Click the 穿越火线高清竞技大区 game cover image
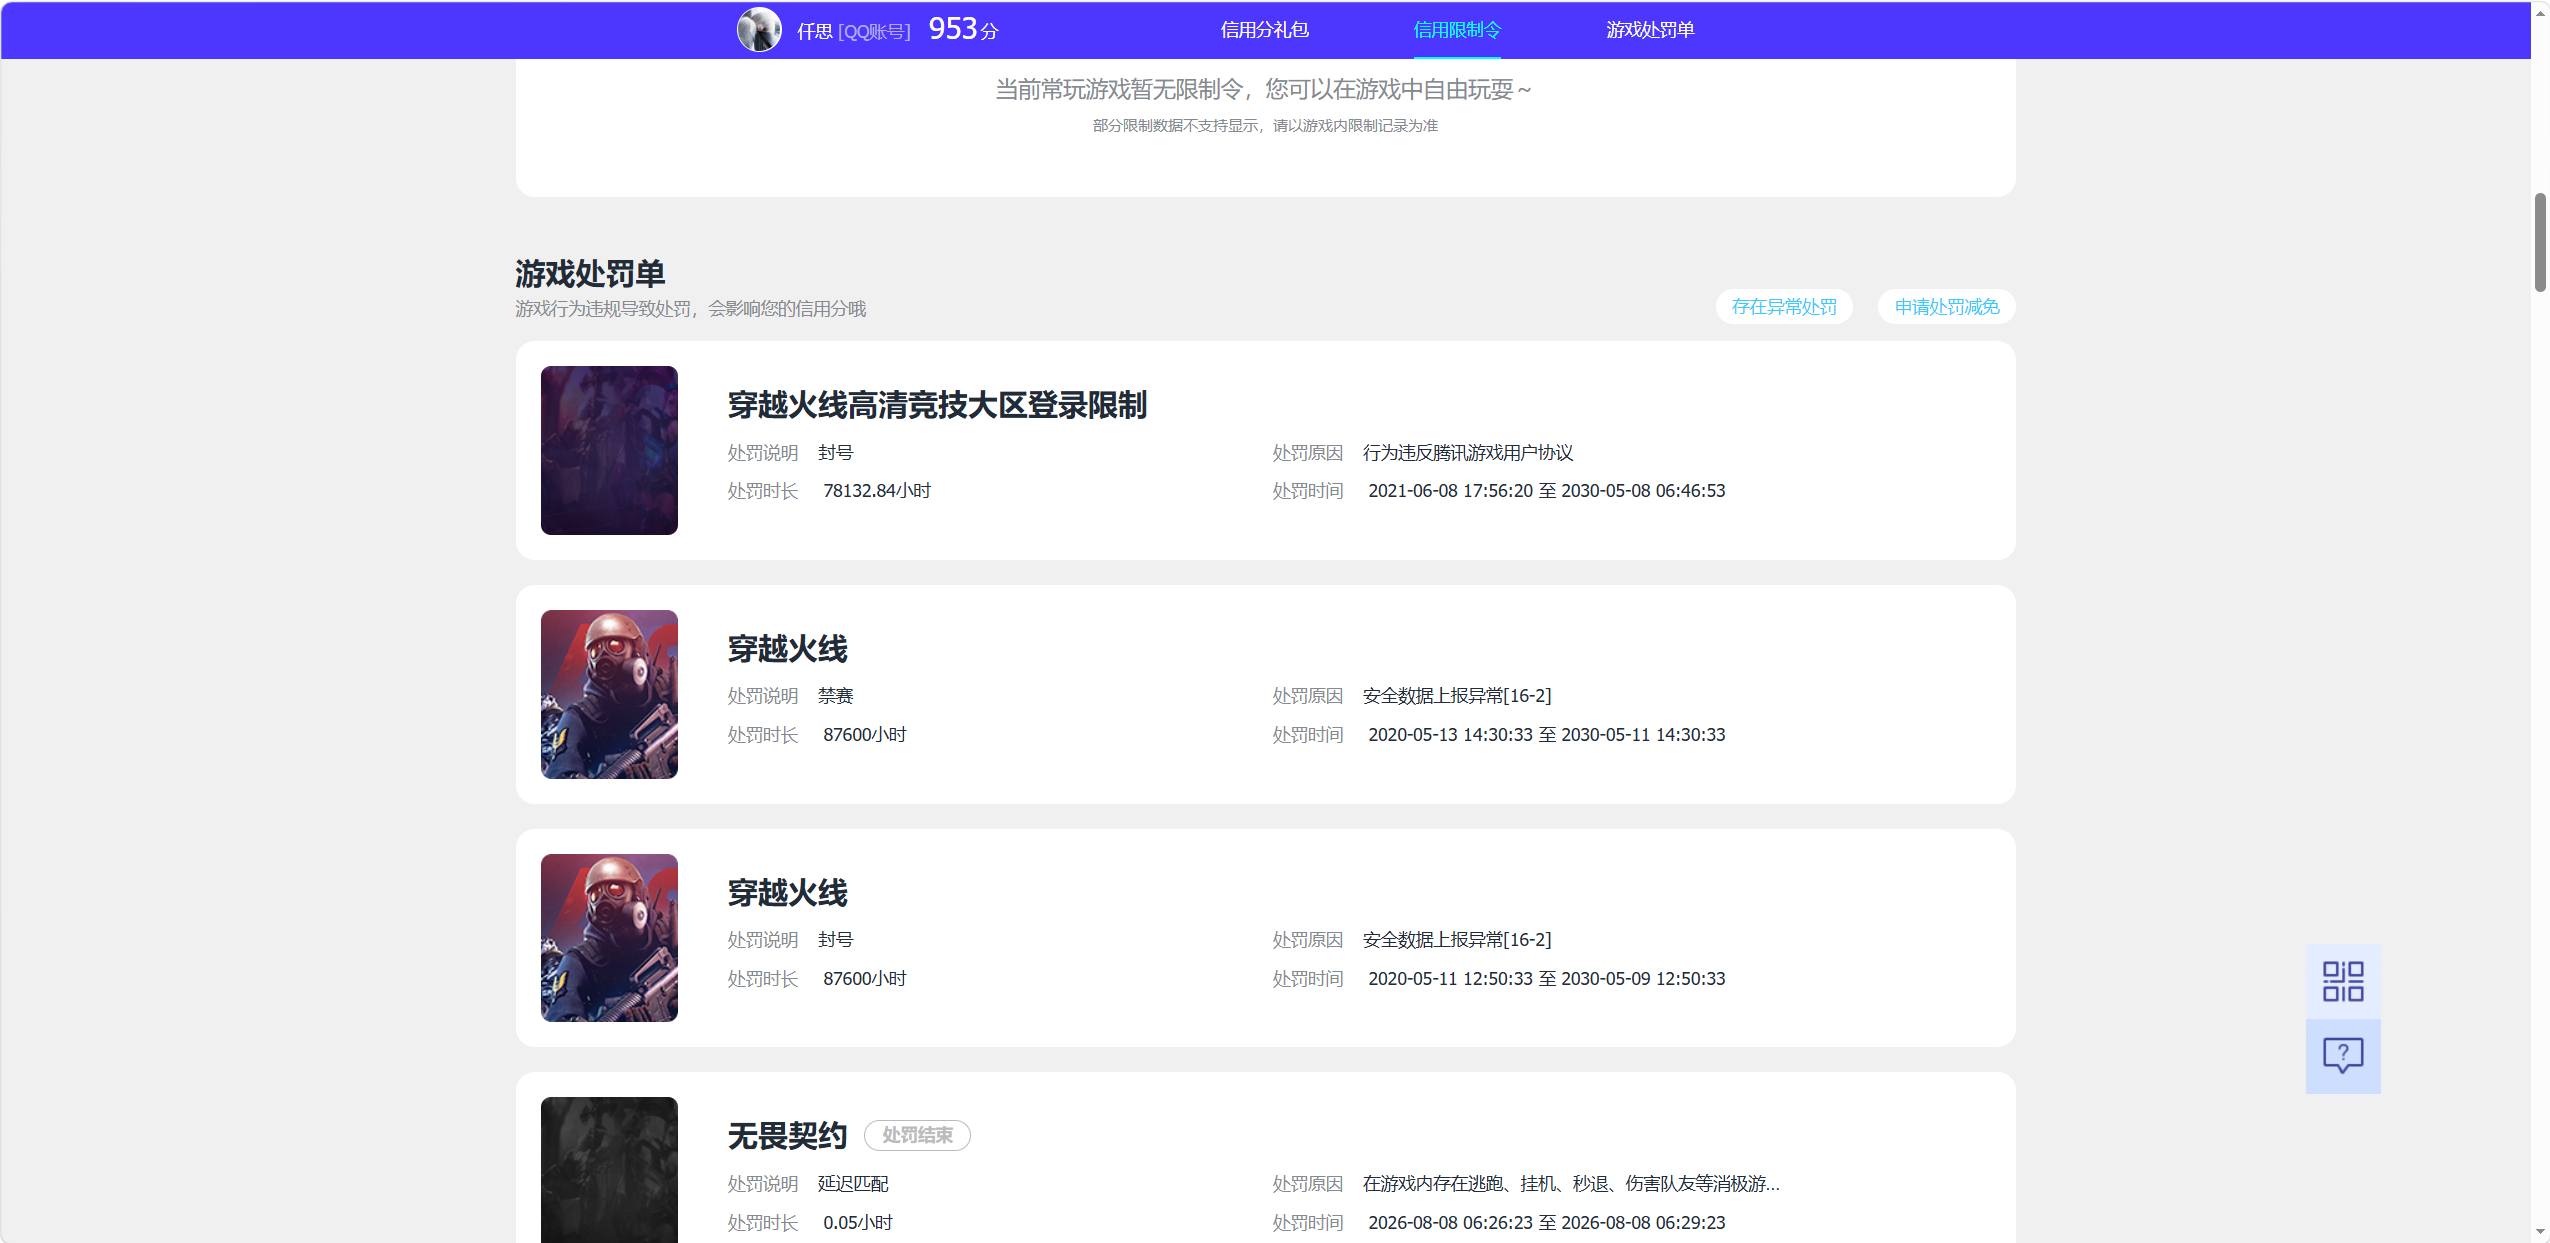 coord(609,450)
